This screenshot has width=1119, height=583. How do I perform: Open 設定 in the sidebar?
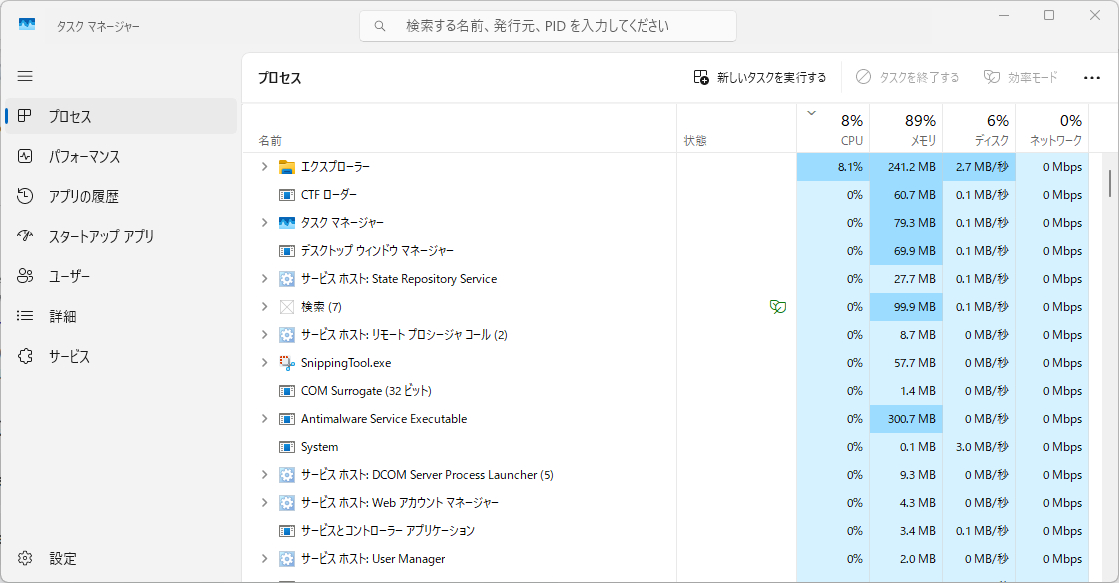[x=121, y=558]
